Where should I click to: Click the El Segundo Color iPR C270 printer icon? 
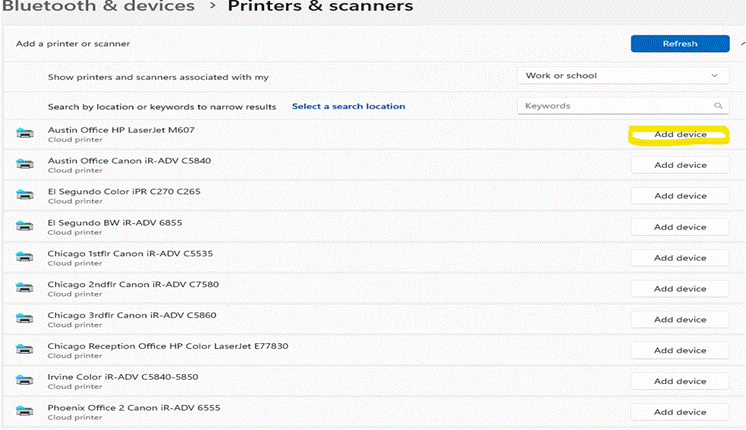pyautogui.click(x=25, y=195)
